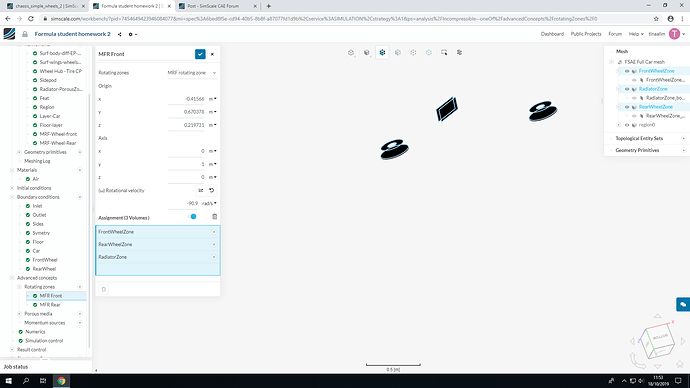Image resolution: width=690 pixels, height=388 pixels.
Task: Reset the rotational velocity value
Action: click(212, 190)
